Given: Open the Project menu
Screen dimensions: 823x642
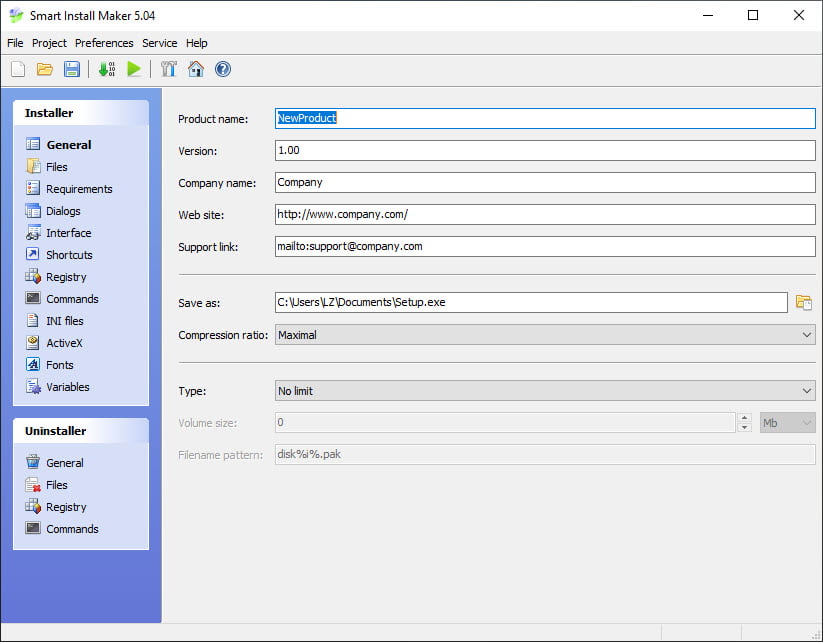Looking at the screenshot, I should coord(49,43).
